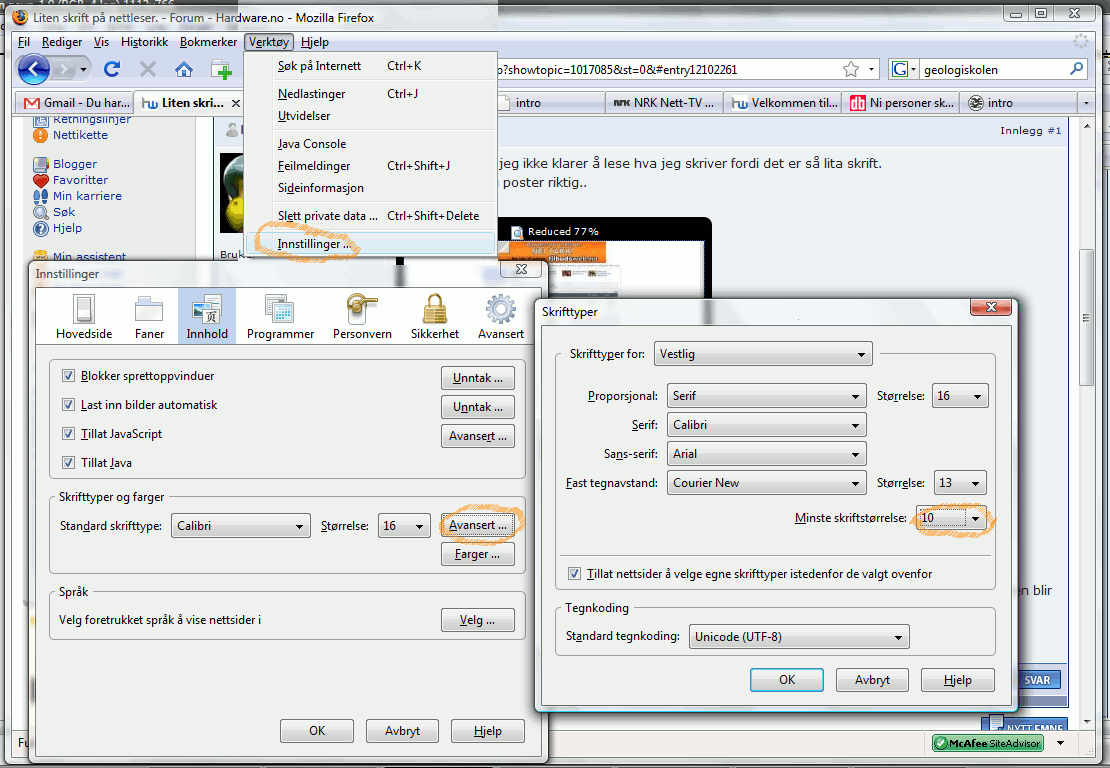This screenshot has width=1110, height=768.
Task: Open the fixed-width Størrelse 13 dropdown
Action: click(x=960, y=483)
